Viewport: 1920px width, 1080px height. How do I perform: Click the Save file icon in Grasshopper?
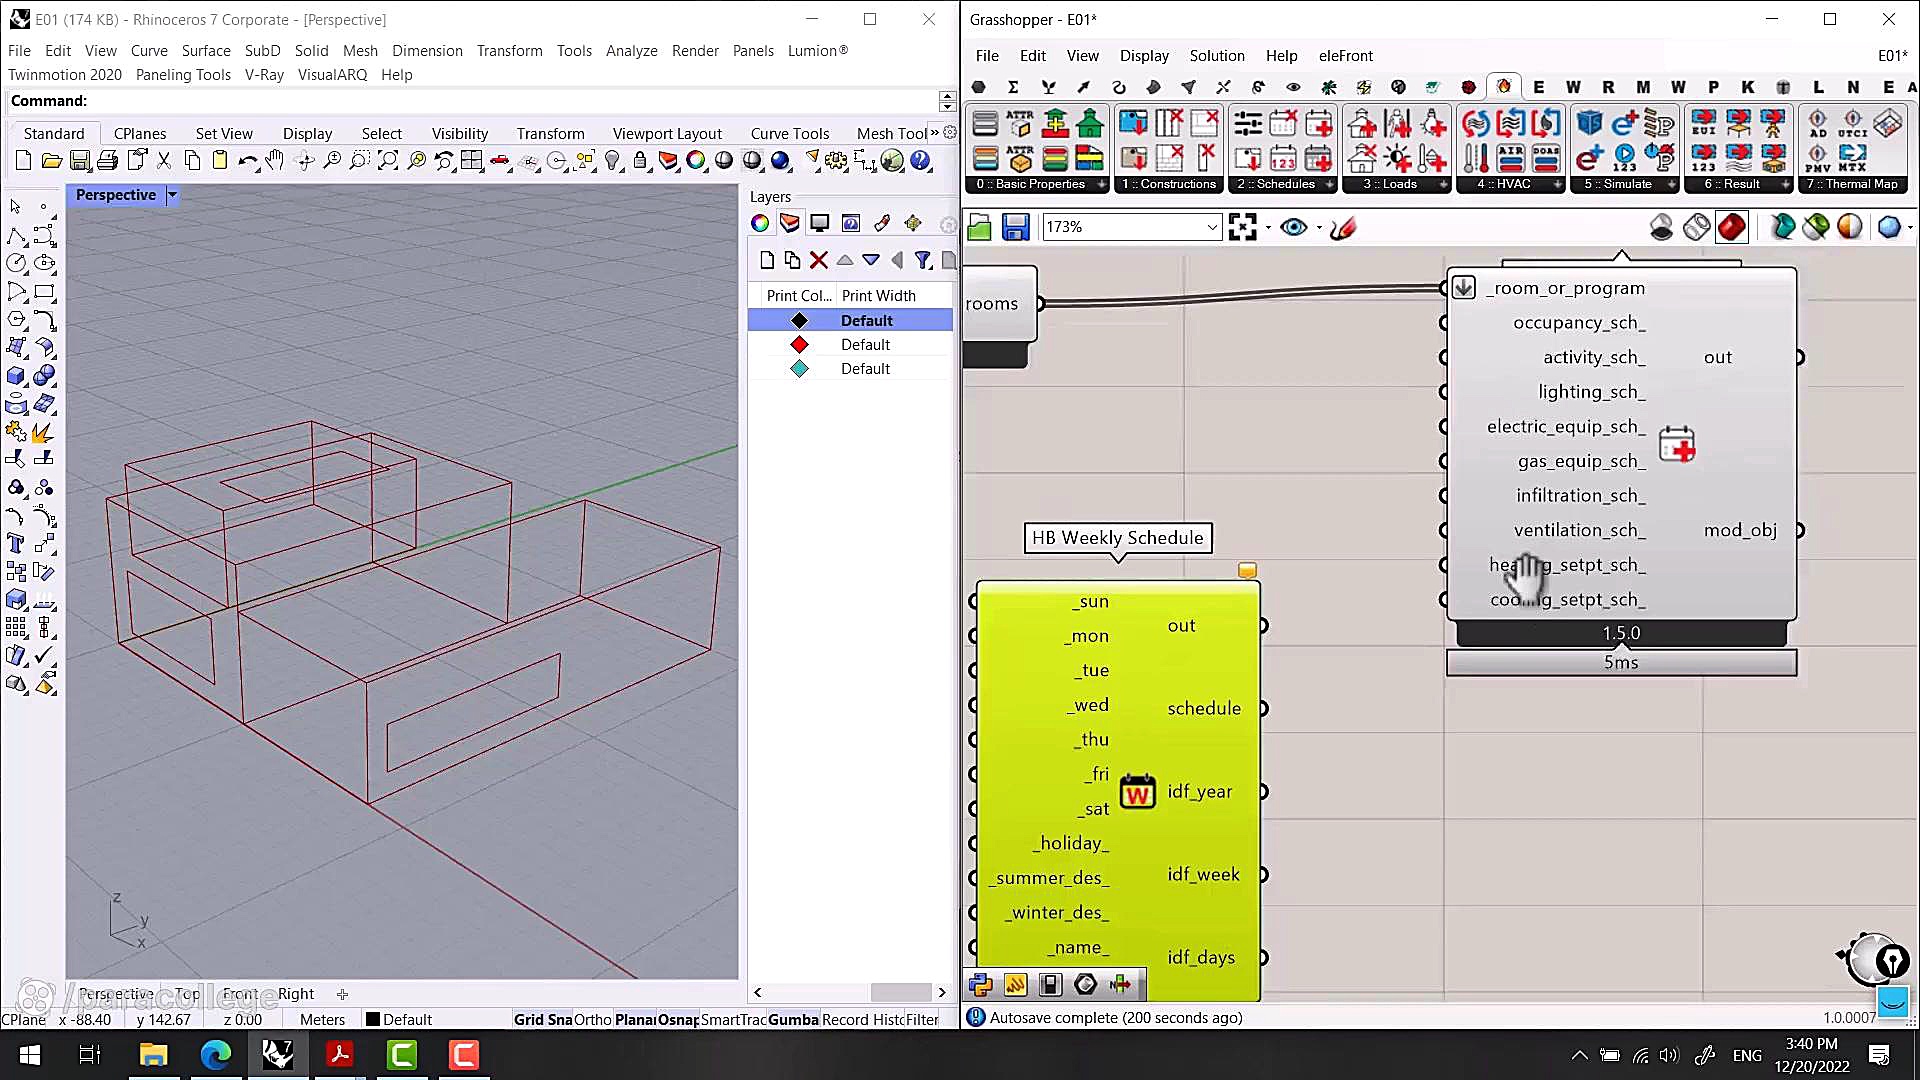[1015, 228]
